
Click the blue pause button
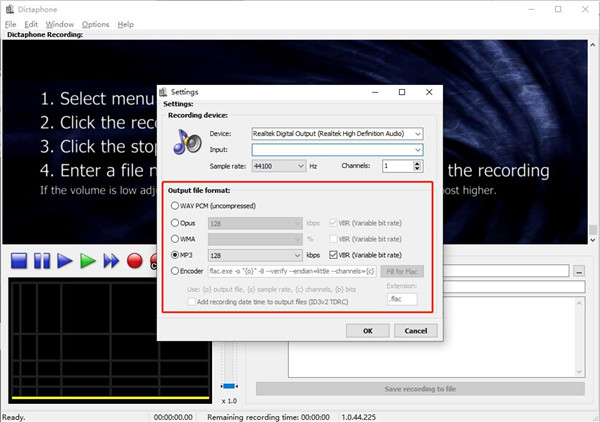42,261
